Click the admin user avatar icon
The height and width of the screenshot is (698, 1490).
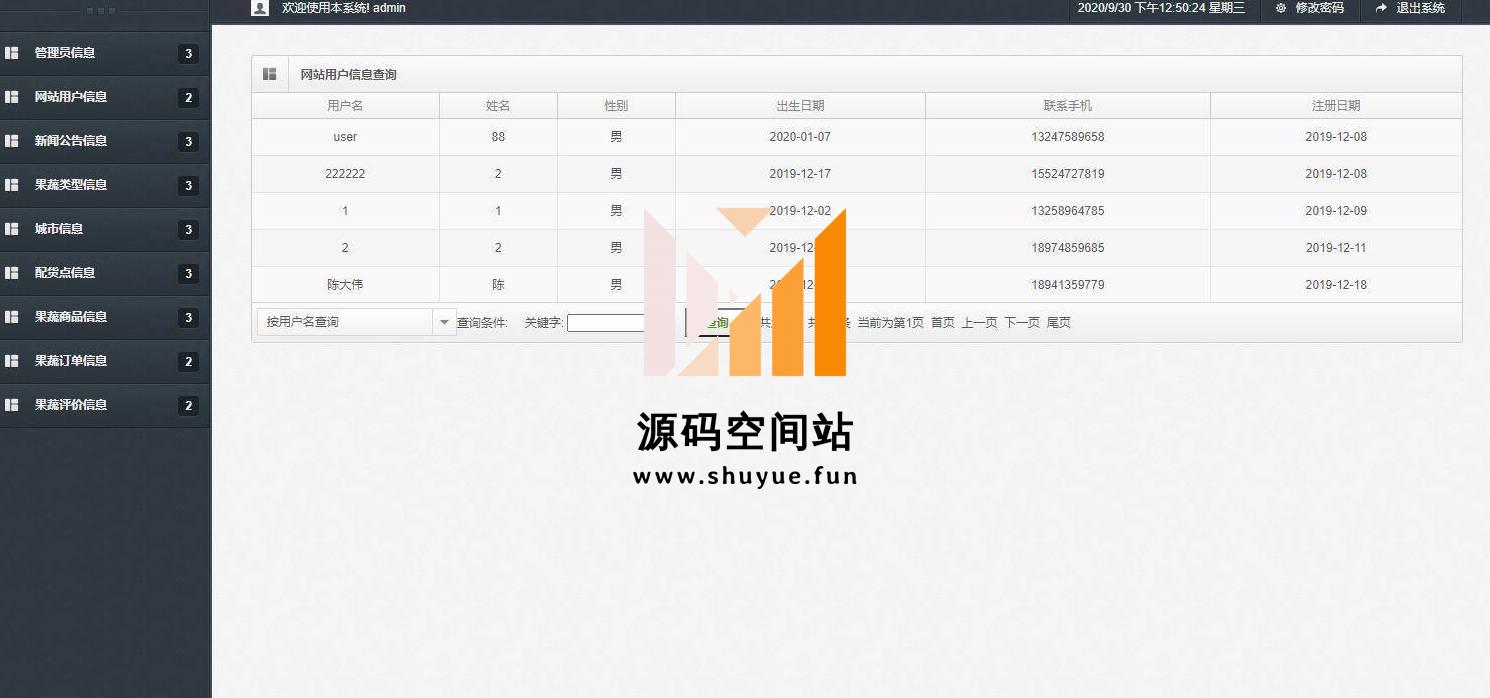(x=260, y=8)
